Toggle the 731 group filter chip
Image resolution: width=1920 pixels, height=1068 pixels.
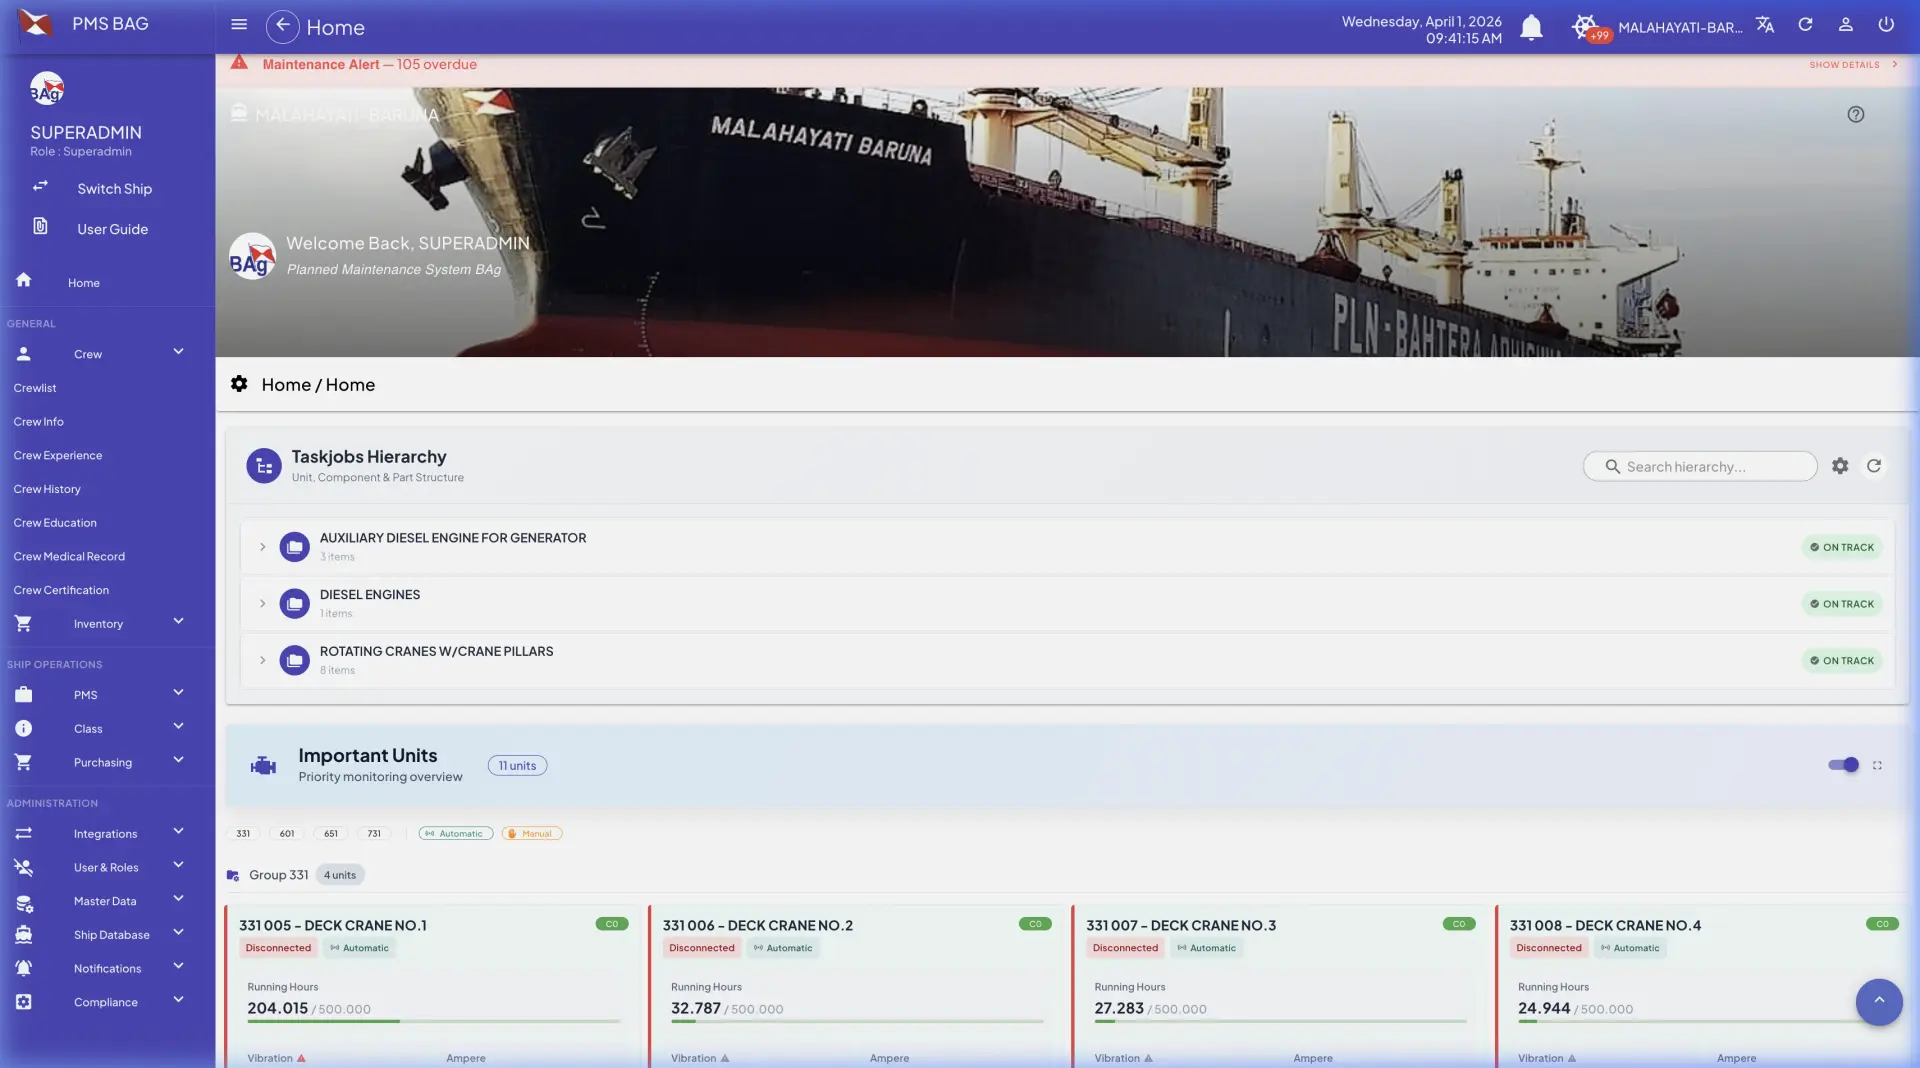[x=374, y=834]
